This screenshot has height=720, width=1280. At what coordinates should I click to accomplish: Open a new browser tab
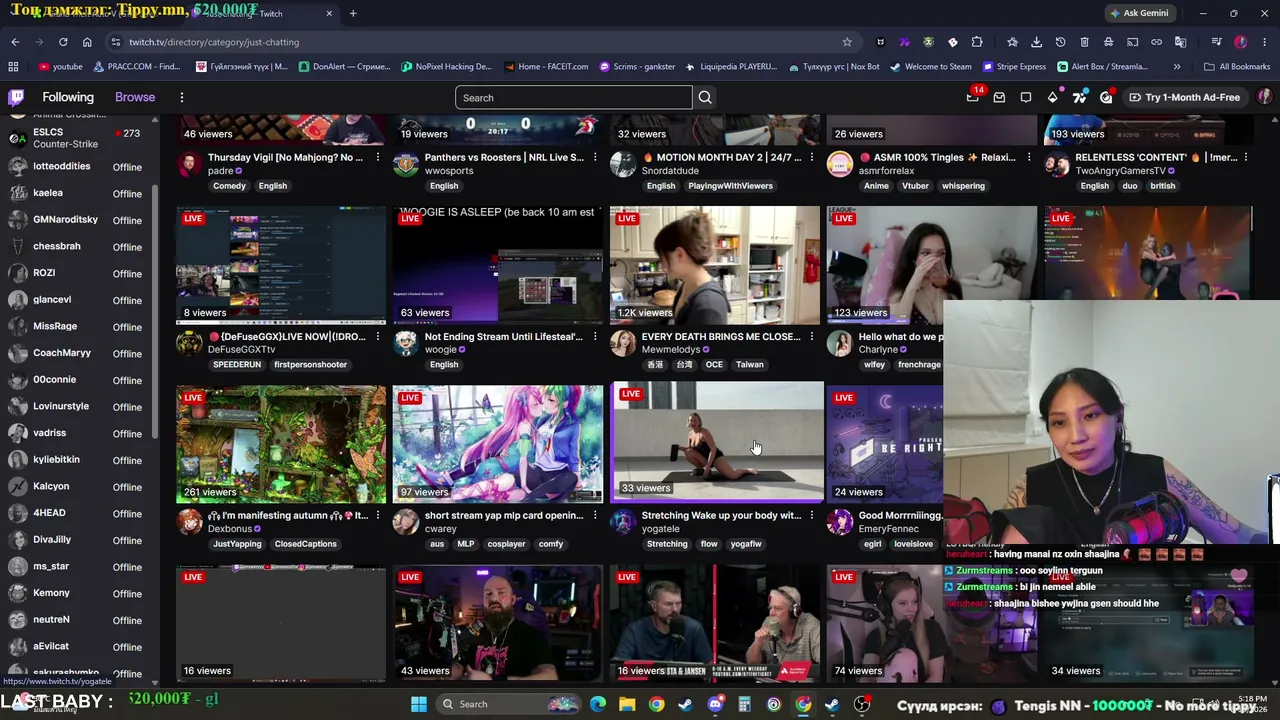353,13
